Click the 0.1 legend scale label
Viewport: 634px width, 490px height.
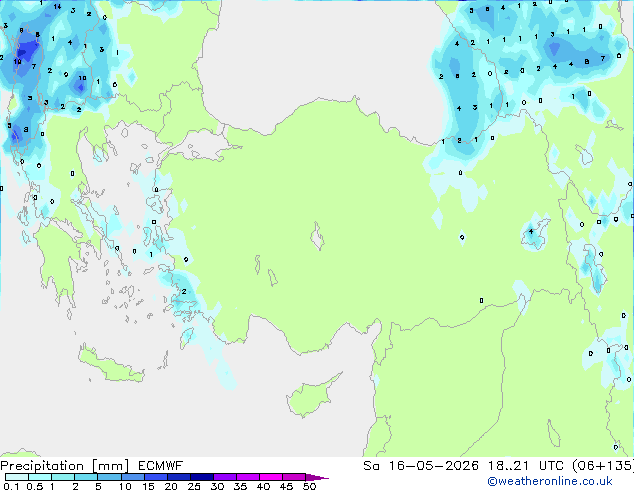pyautogui.click(x=11, y=486)
